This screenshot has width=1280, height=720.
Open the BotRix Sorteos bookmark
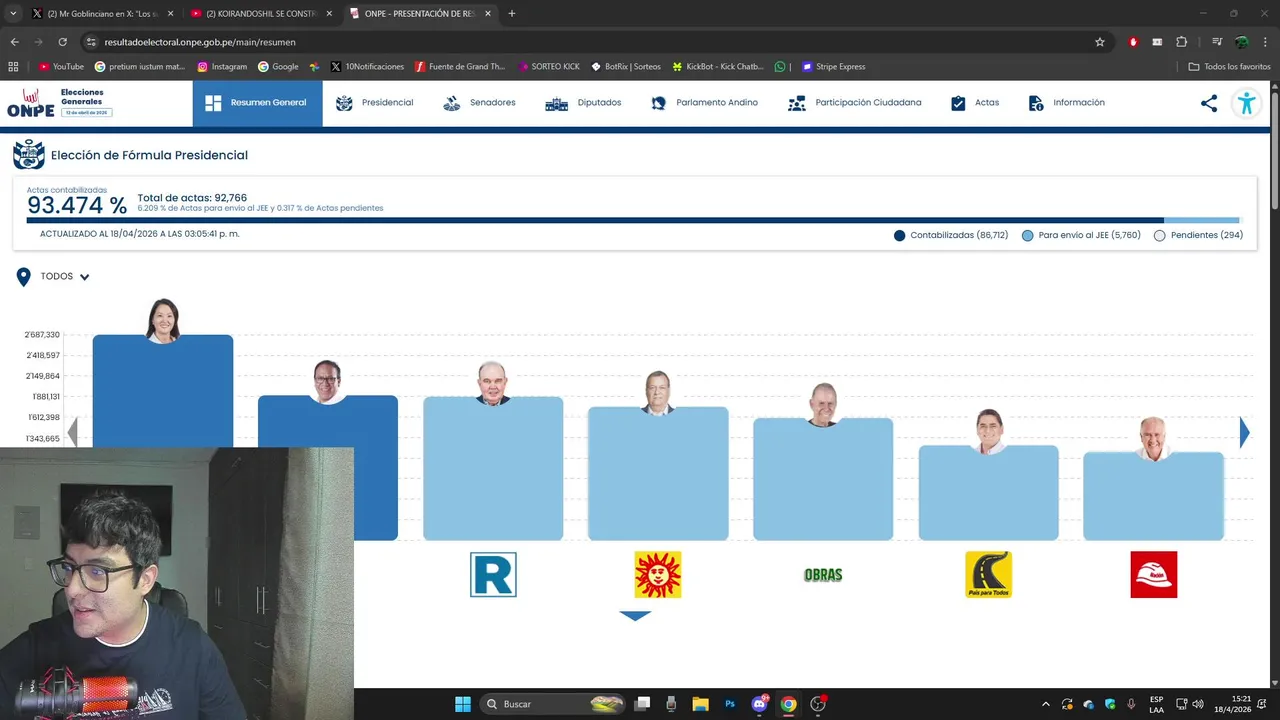(626, 67)
